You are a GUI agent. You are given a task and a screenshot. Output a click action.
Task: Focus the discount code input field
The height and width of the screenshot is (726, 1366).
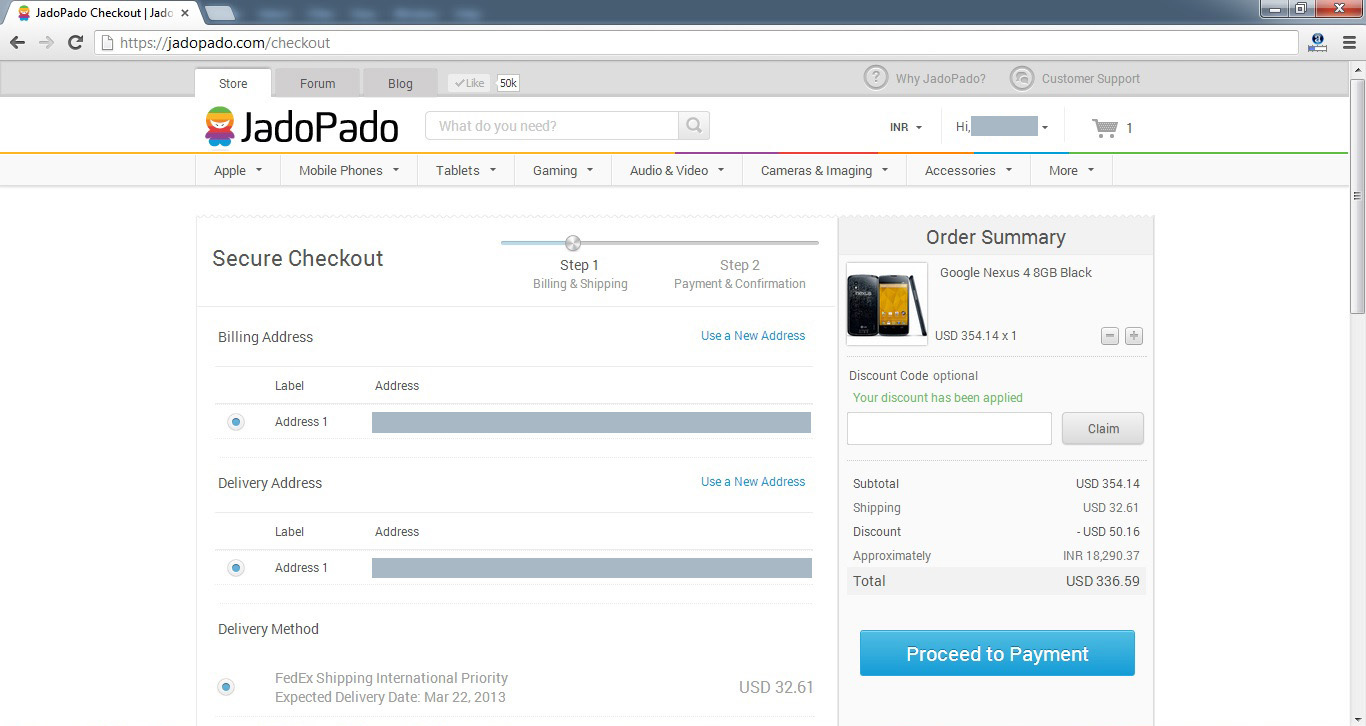tap(949, 429)
